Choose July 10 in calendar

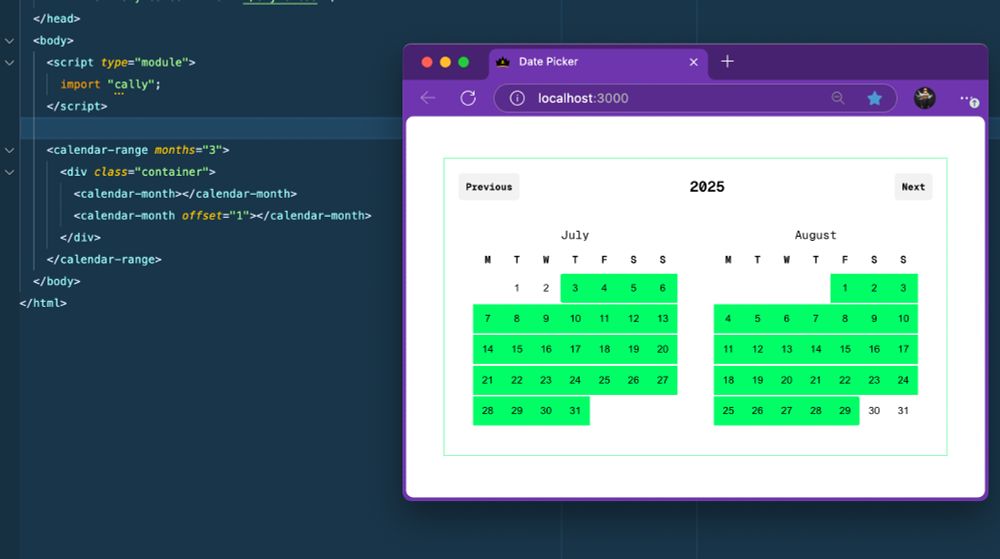(575, 319)
